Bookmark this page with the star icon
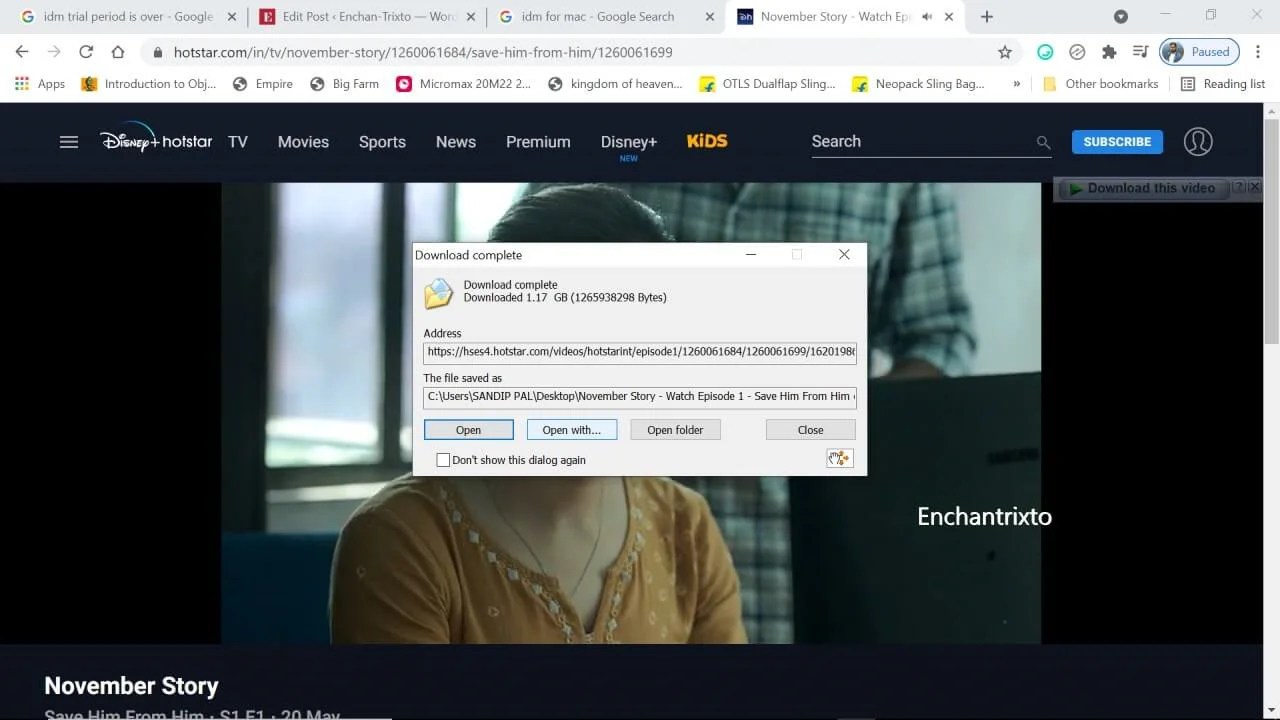The height and width of the screenshot is (720, 1280). click(x=1005, y=52)
